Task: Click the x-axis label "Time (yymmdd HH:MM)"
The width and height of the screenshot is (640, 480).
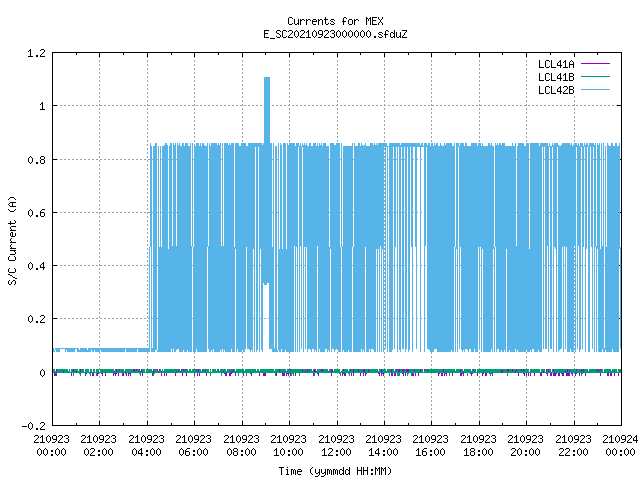Action: click(x=335, y=471)
